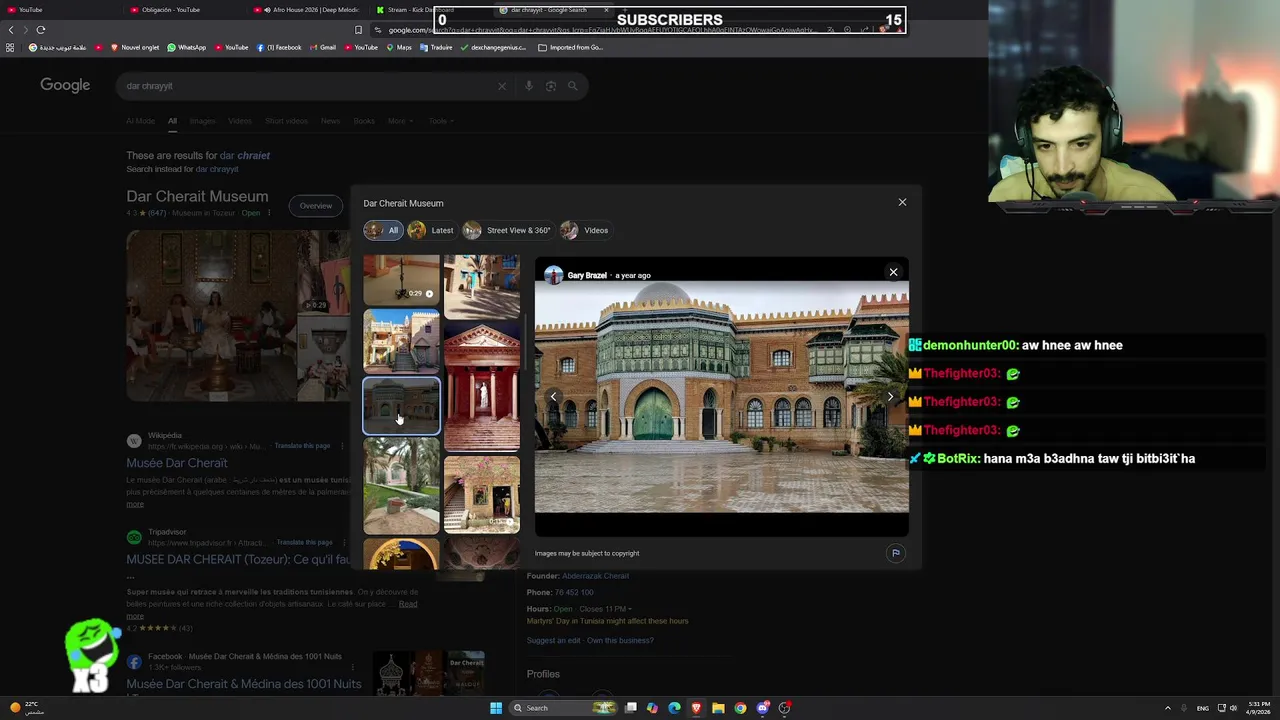Open the WhatsApp bookmark
The height and width of the screenshot is (720, 1280).
click(187, 47)
